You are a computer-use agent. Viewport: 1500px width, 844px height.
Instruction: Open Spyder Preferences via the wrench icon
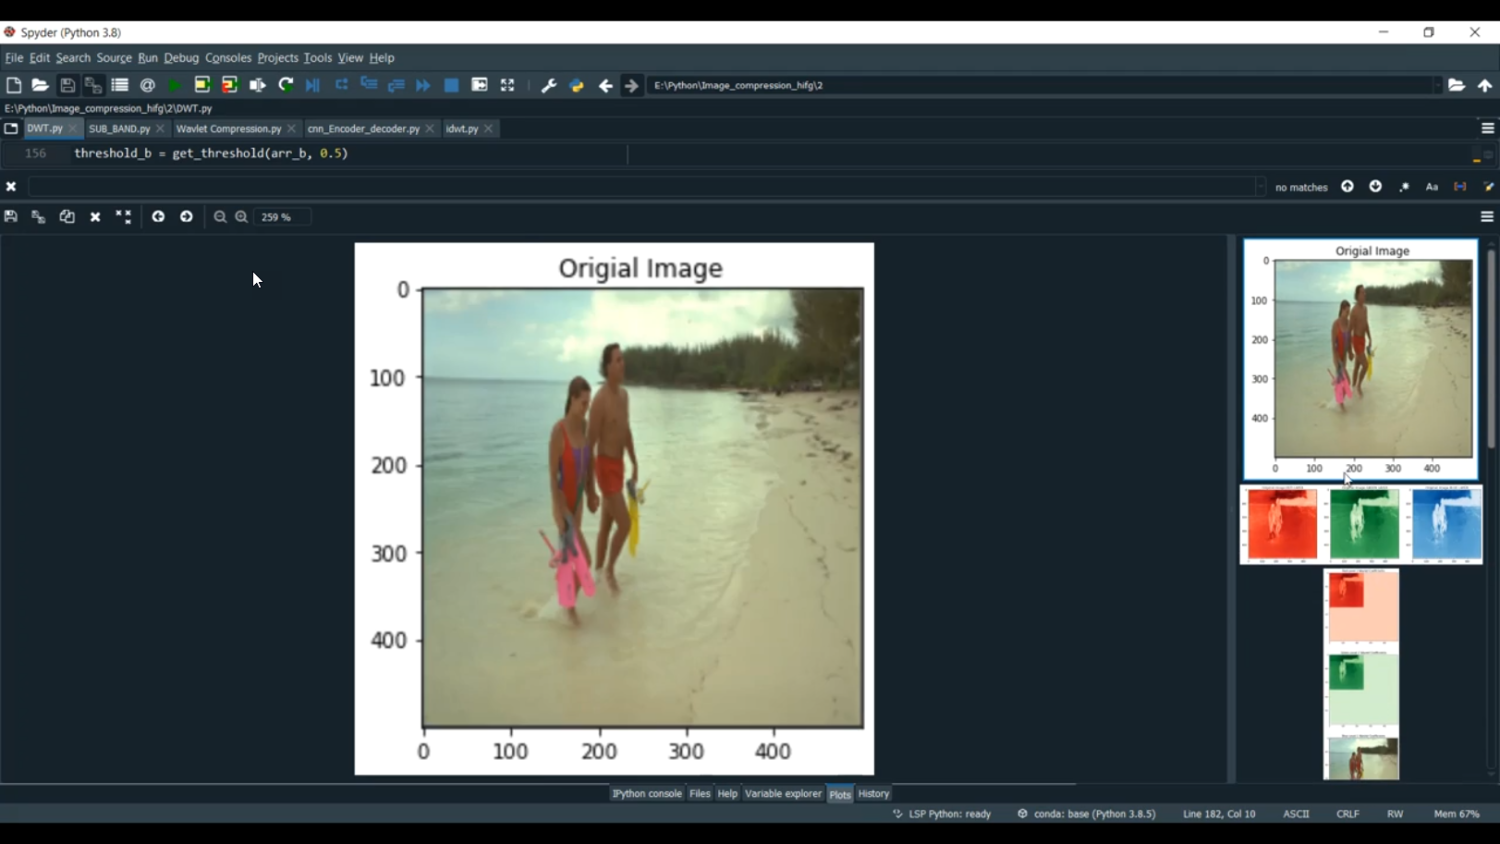[x=548, y=85]
